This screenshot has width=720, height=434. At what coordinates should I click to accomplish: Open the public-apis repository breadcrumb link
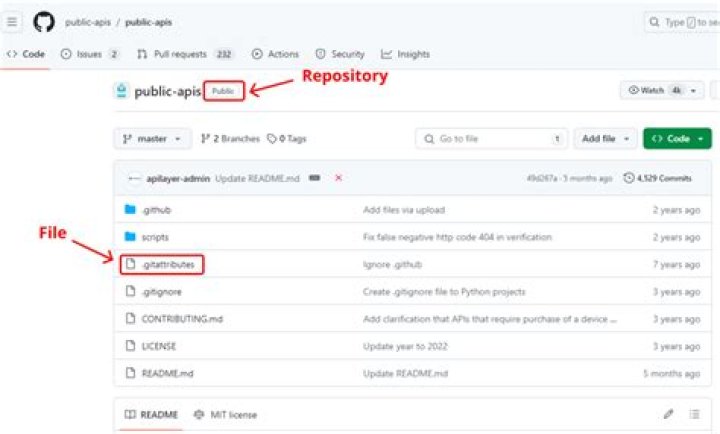point(148,22)
